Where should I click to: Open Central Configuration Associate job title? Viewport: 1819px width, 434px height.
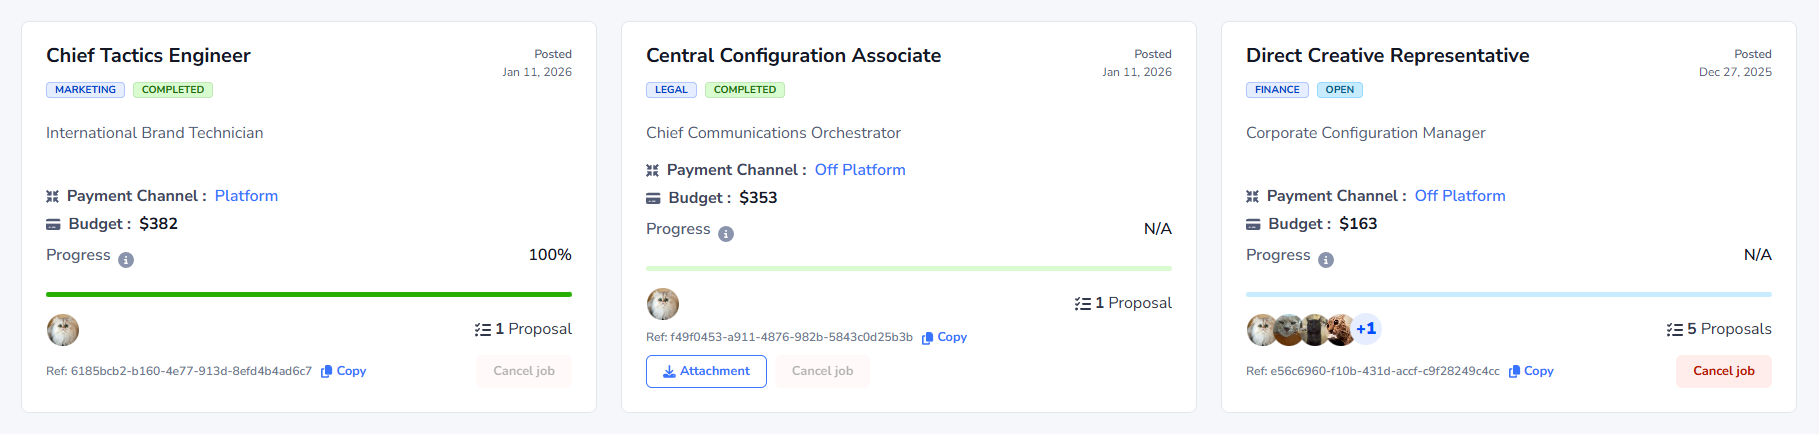[x=793, y=56]
